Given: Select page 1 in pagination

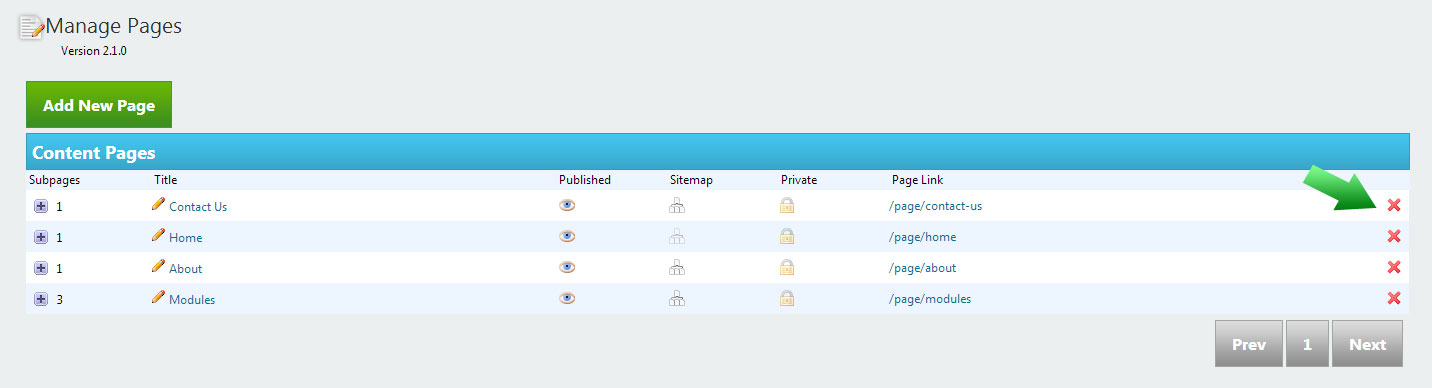Looking at the screenshot, I should point(1307,344).
